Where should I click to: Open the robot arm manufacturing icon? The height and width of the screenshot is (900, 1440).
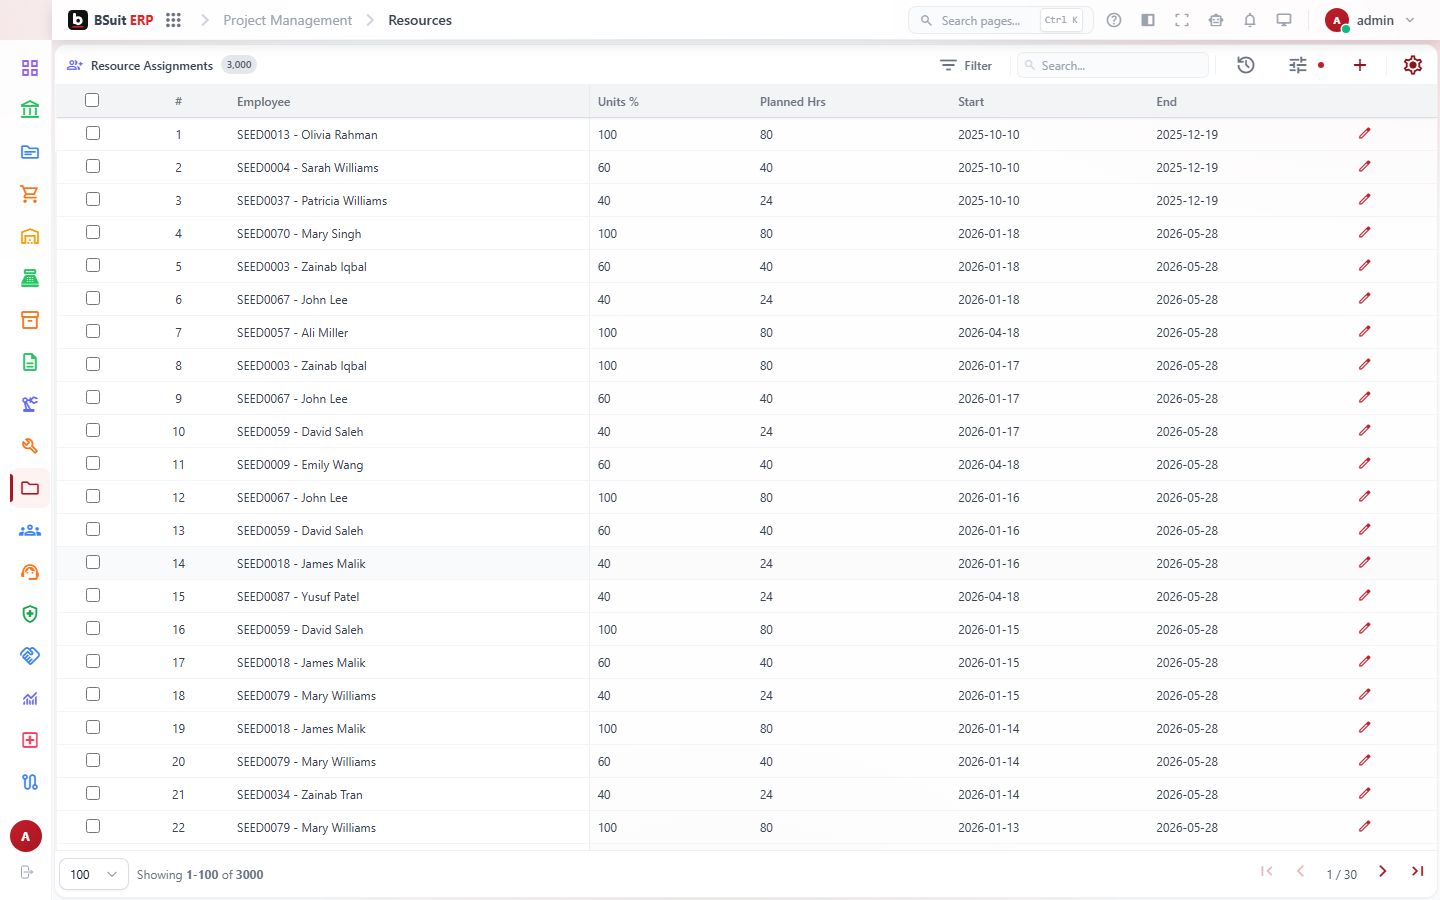(x=30, y=404)
